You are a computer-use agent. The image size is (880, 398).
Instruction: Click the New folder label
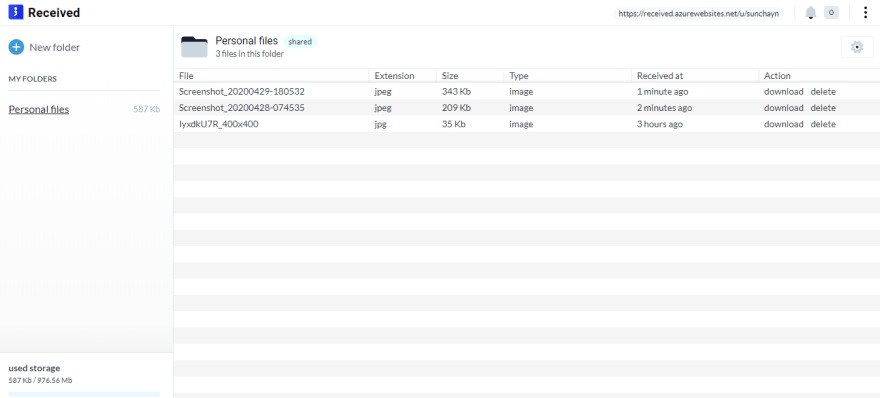54,48
